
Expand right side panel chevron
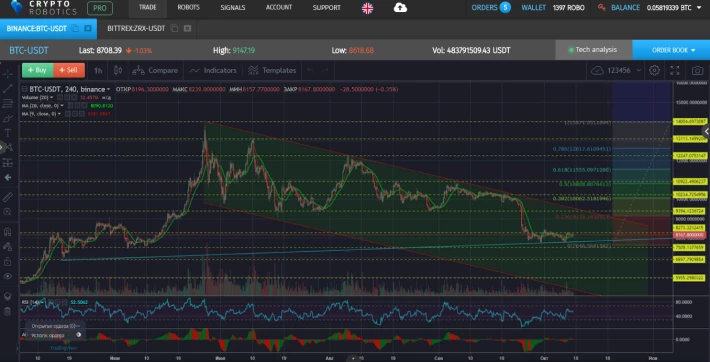(706, 131)
